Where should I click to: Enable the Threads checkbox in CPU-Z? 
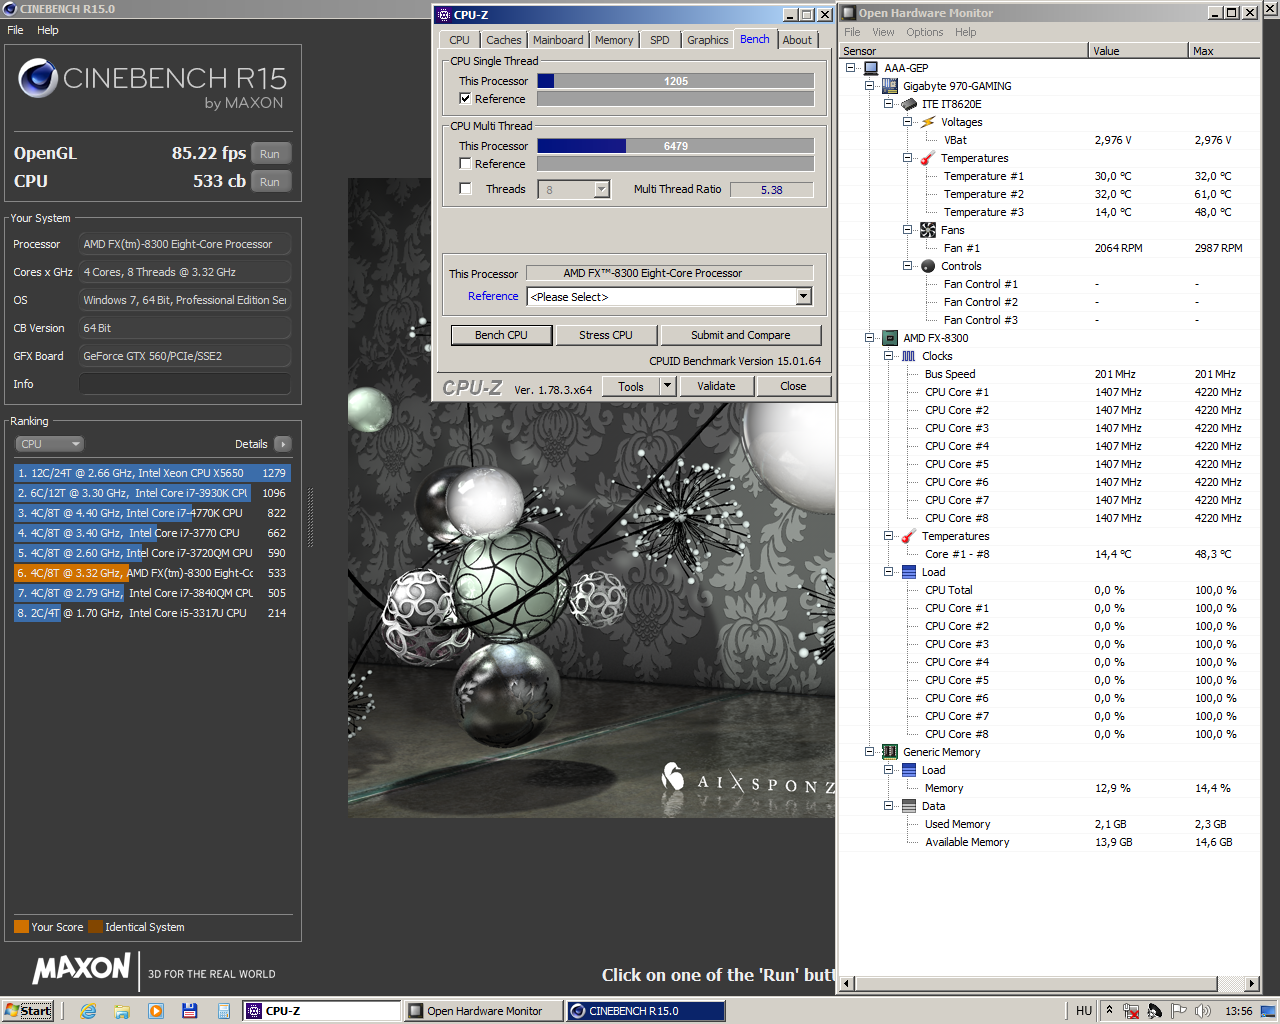pos(465,189)
